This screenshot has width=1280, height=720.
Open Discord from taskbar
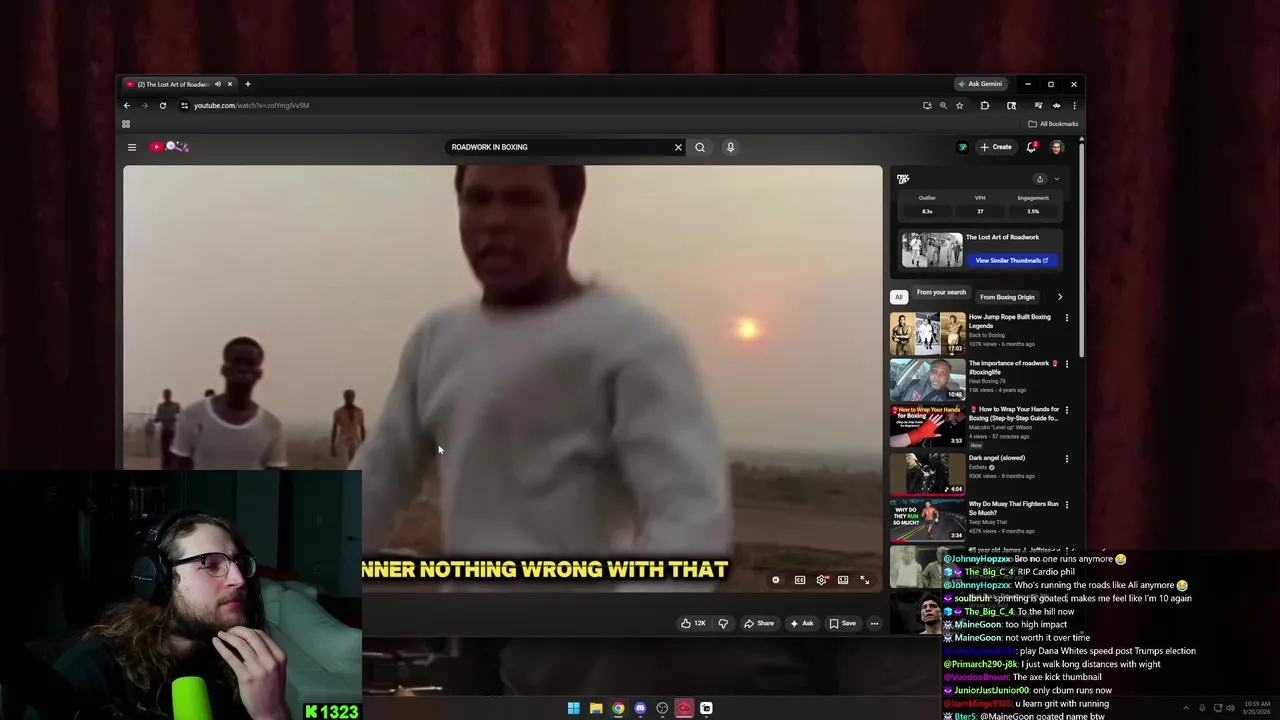[x=640, y=708]
